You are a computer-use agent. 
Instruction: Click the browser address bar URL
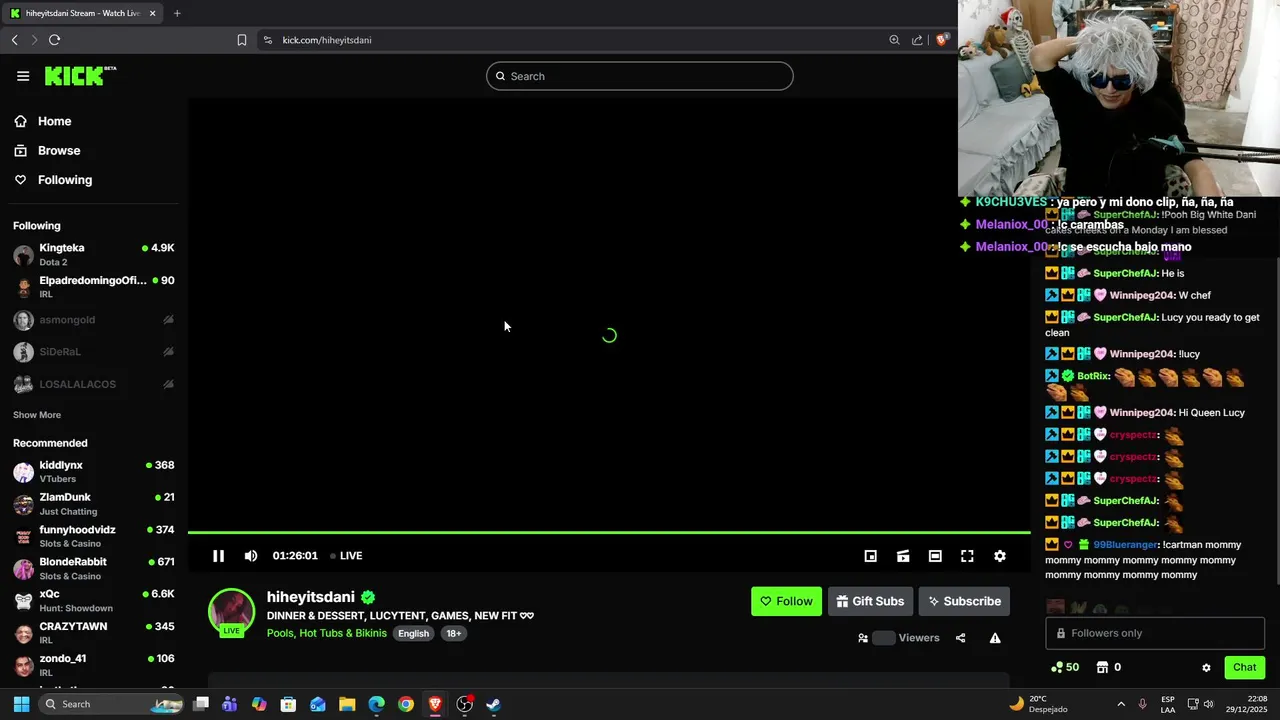coord(327,40)
